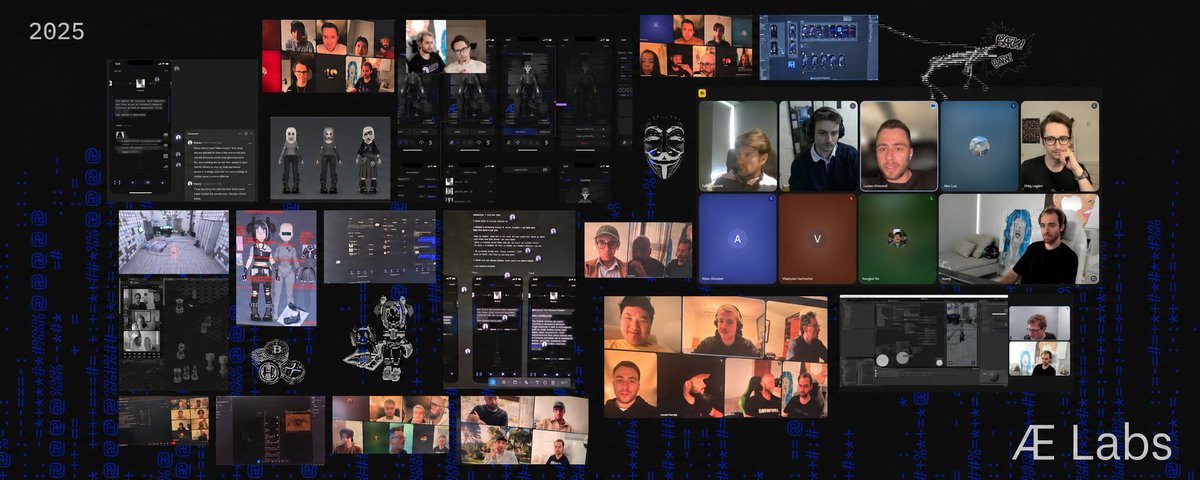
Task: Select the laughing man wearing a headset mic
Action: click(x=723, y=329)
